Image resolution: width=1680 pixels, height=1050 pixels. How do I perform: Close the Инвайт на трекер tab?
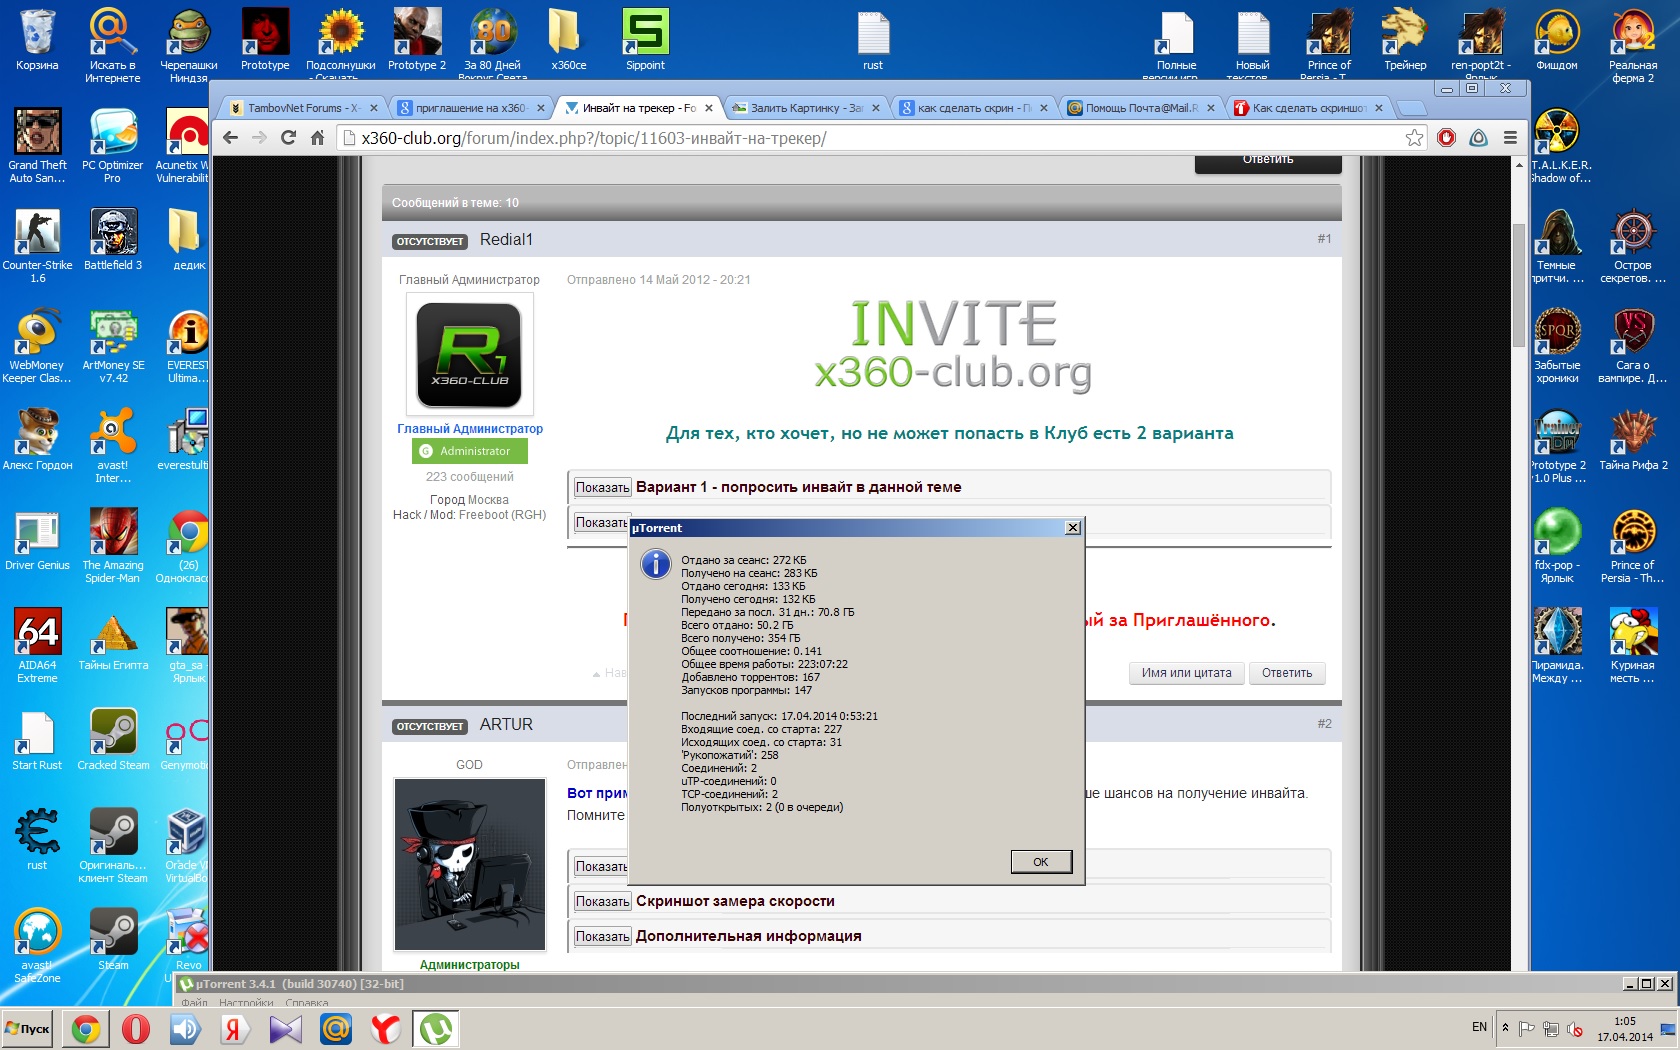pos(709,108)
